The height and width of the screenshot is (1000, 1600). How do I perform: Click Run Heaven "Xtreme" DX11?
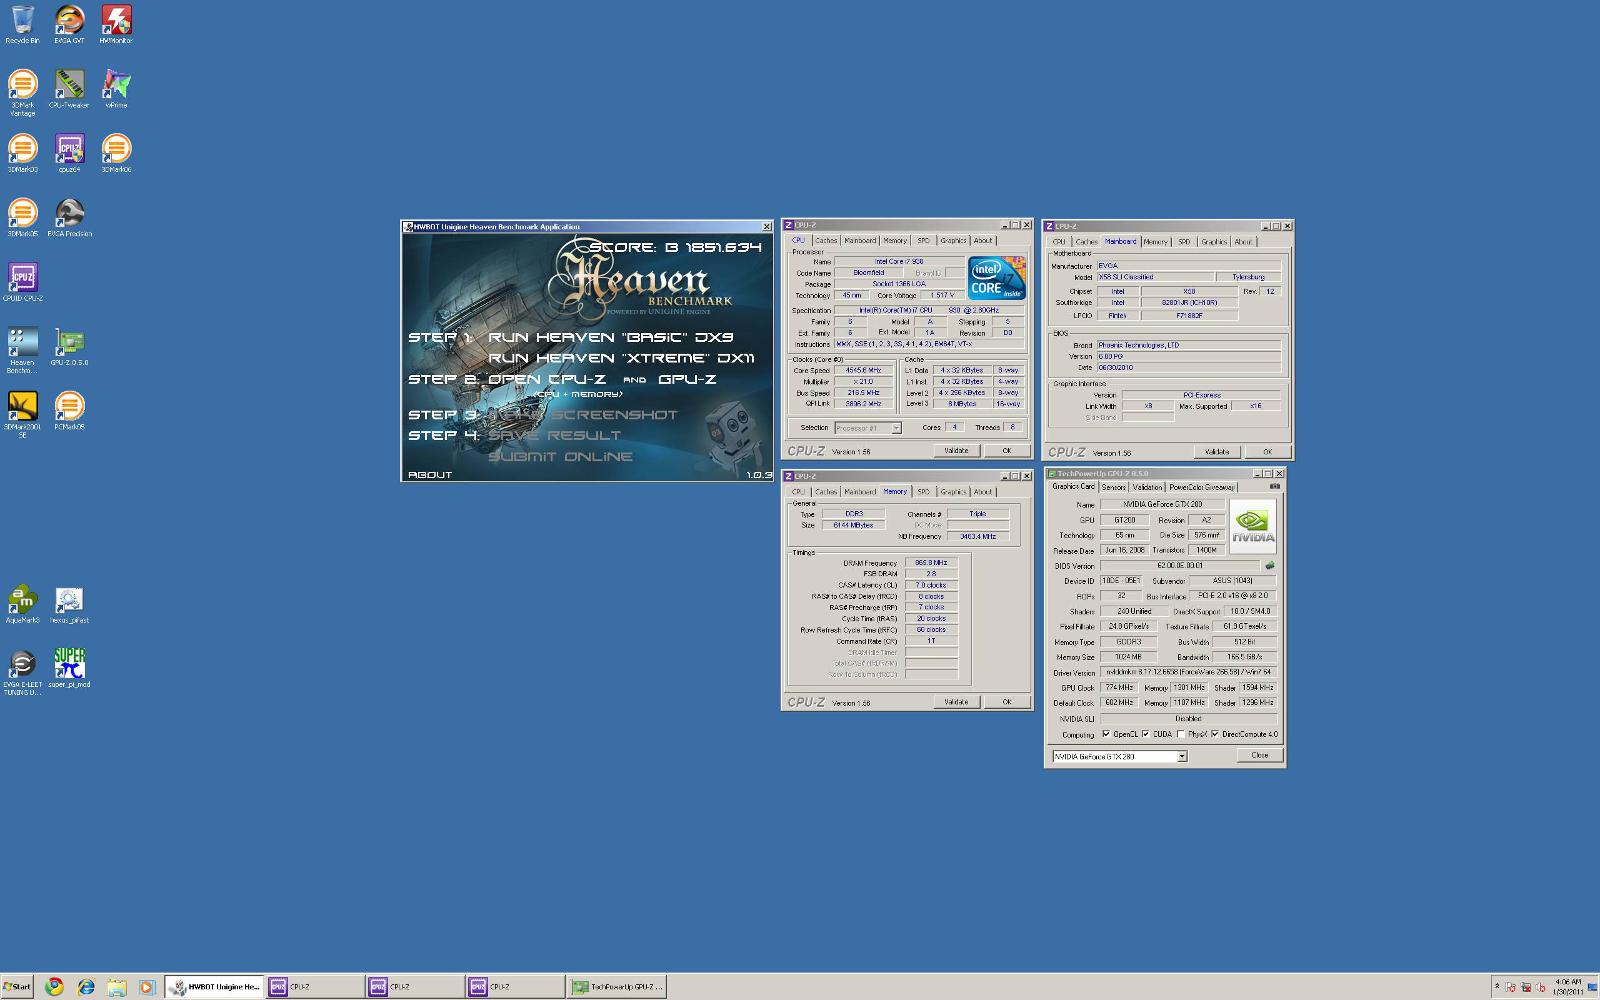[x=621, y=358]
